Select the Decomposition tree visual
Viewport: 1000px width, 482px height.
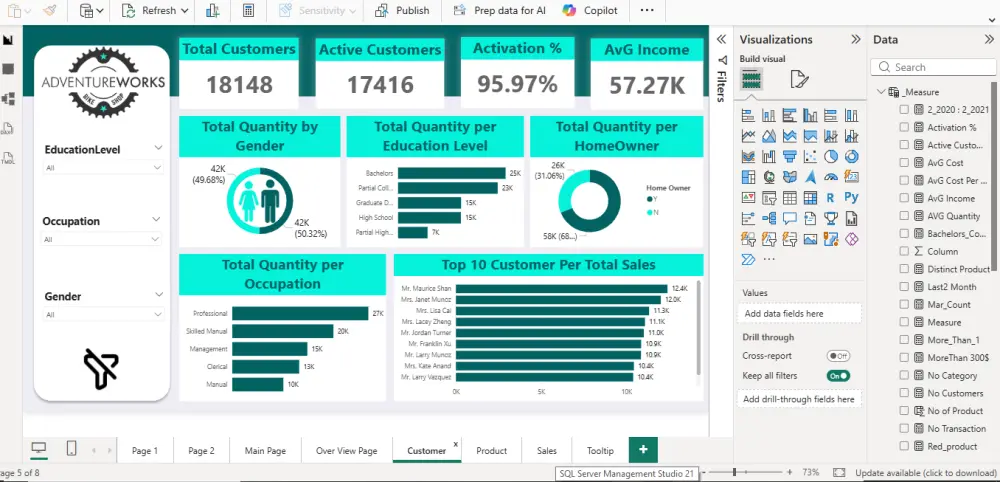tap(769, 219)
